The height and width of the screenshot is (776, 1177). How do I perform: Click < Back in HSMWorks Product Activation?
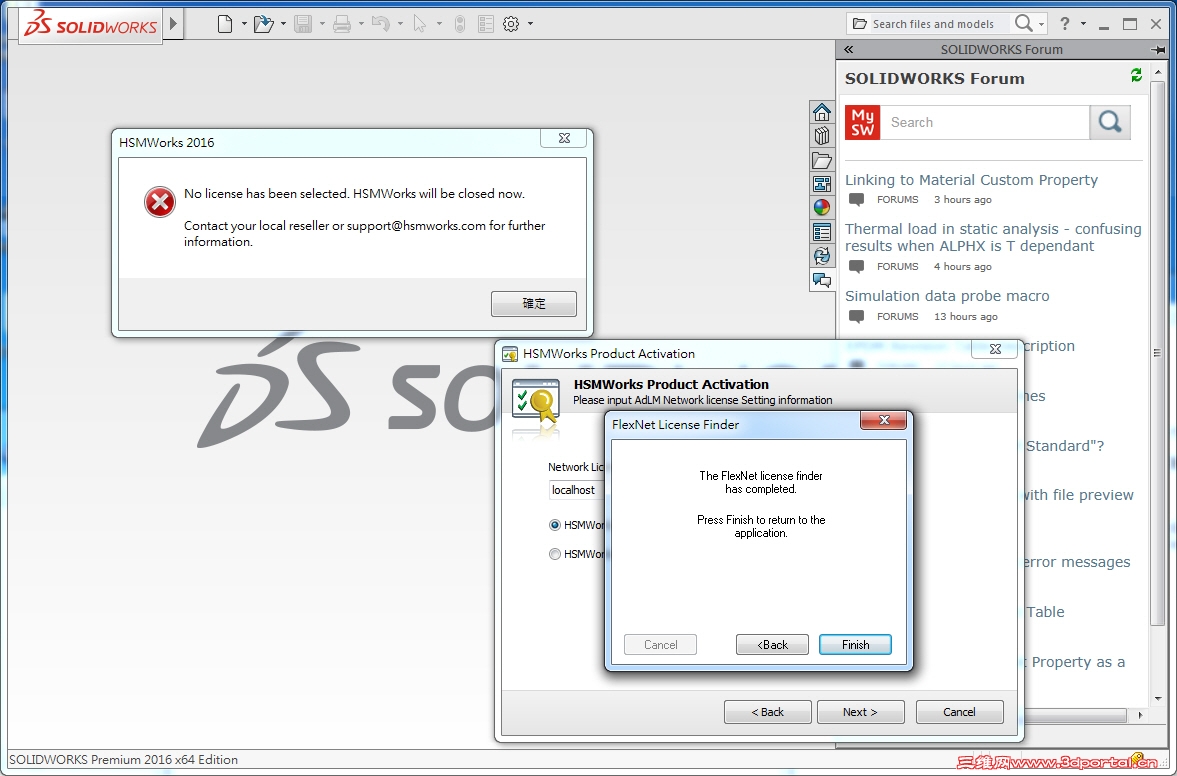click(x=767, y=712)
